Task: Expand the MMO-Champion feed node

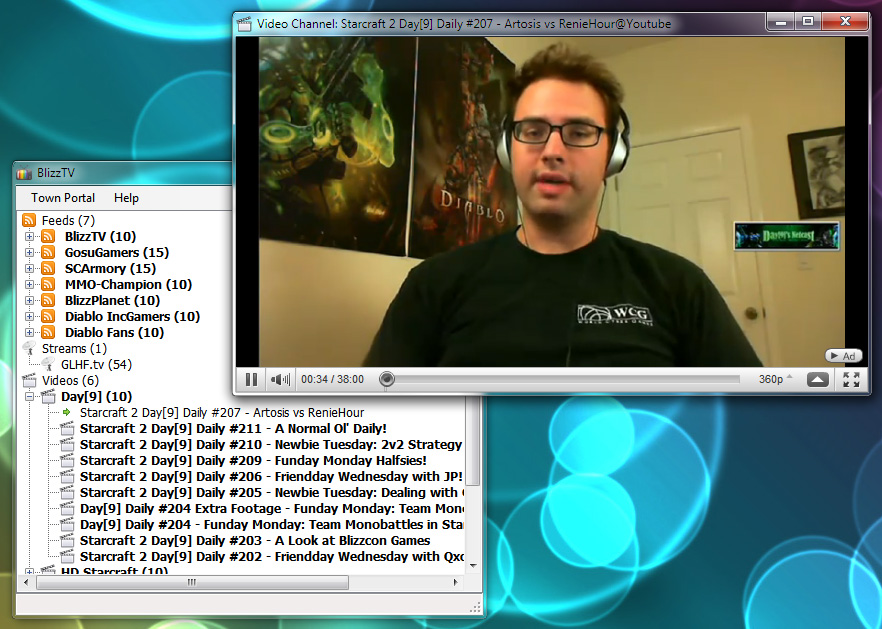Action: click(x=29, y=285)
